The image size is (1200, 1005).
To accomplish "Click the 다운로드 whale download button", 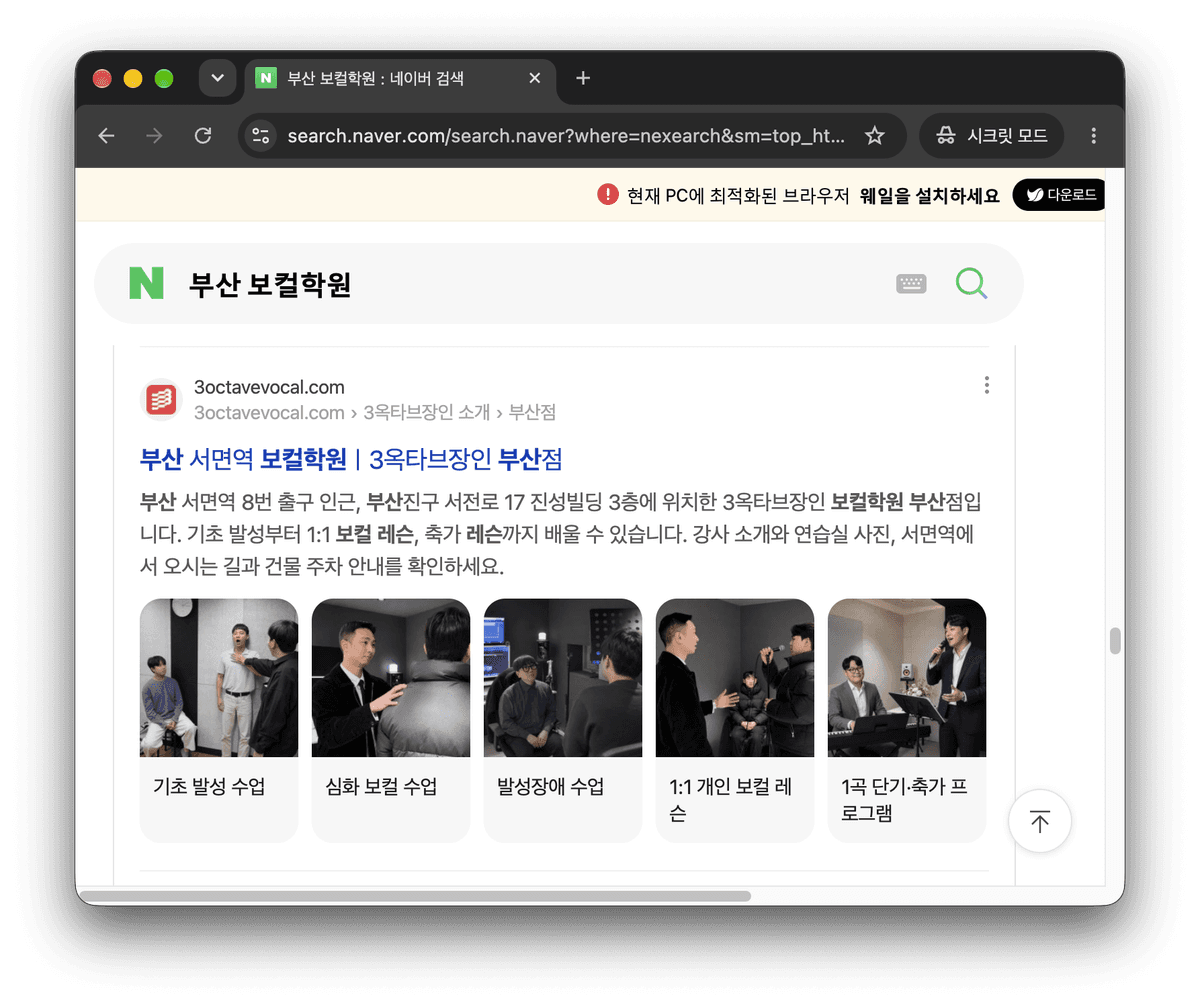I will point(1060,195).
